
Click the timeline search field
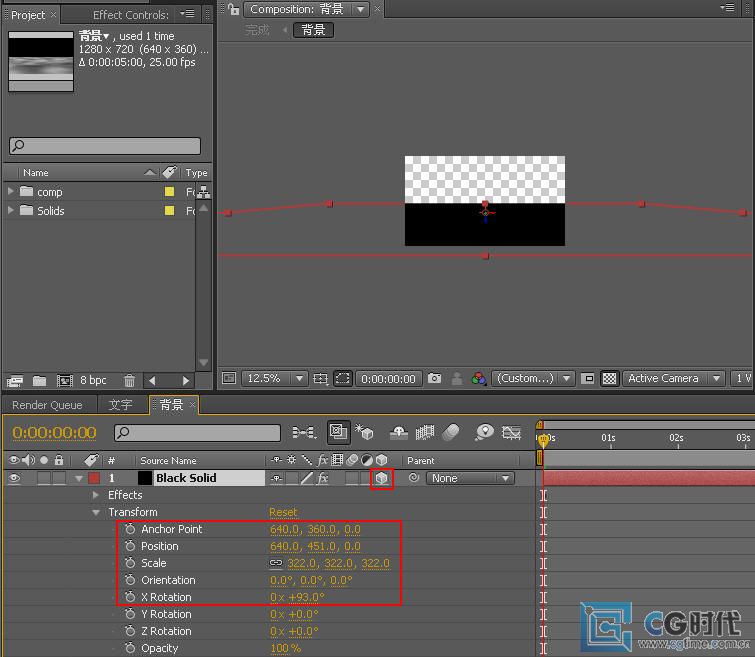pos(197,433)
